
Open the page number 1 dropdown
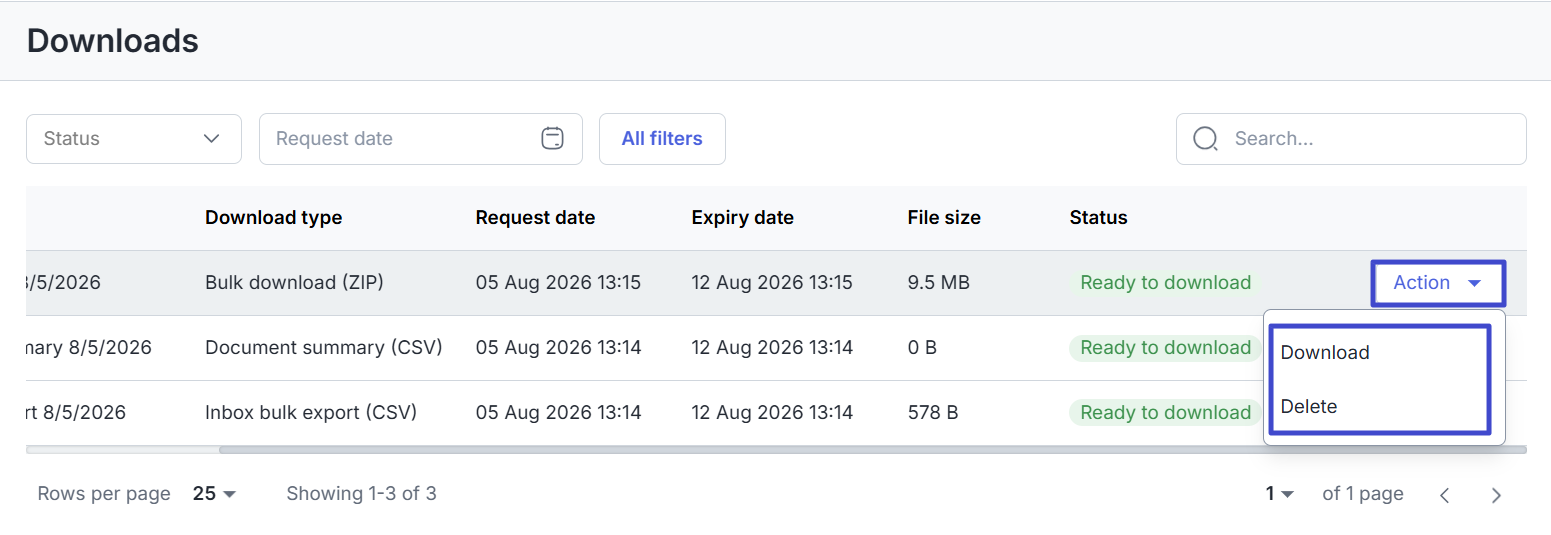(1280, 494)
